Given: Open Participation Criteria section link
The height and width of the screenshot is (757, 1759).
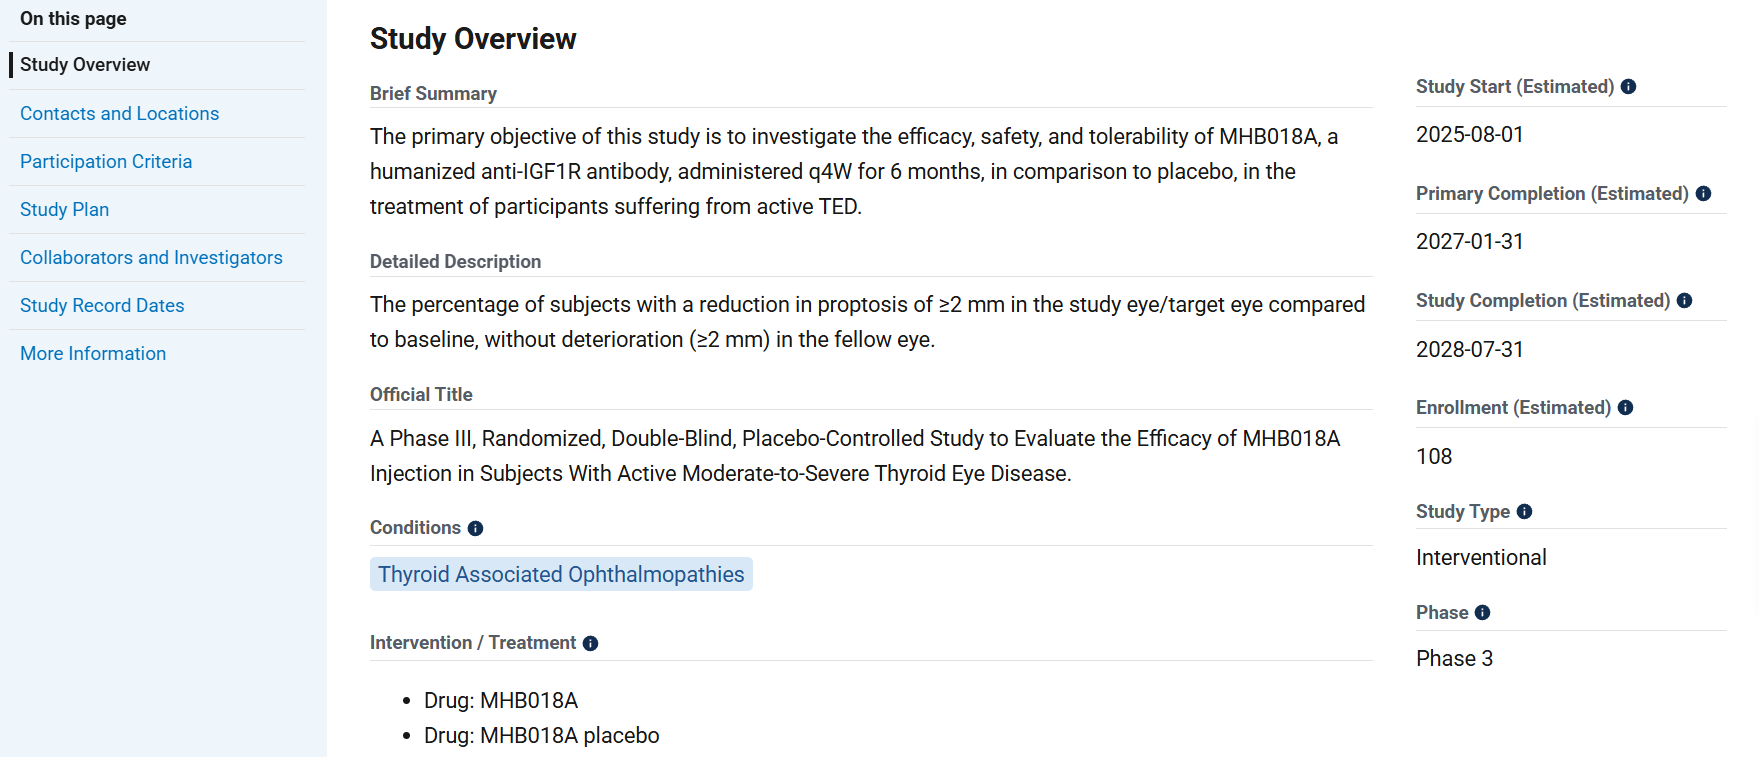Looking at the screenshot, I should [106, 162].
